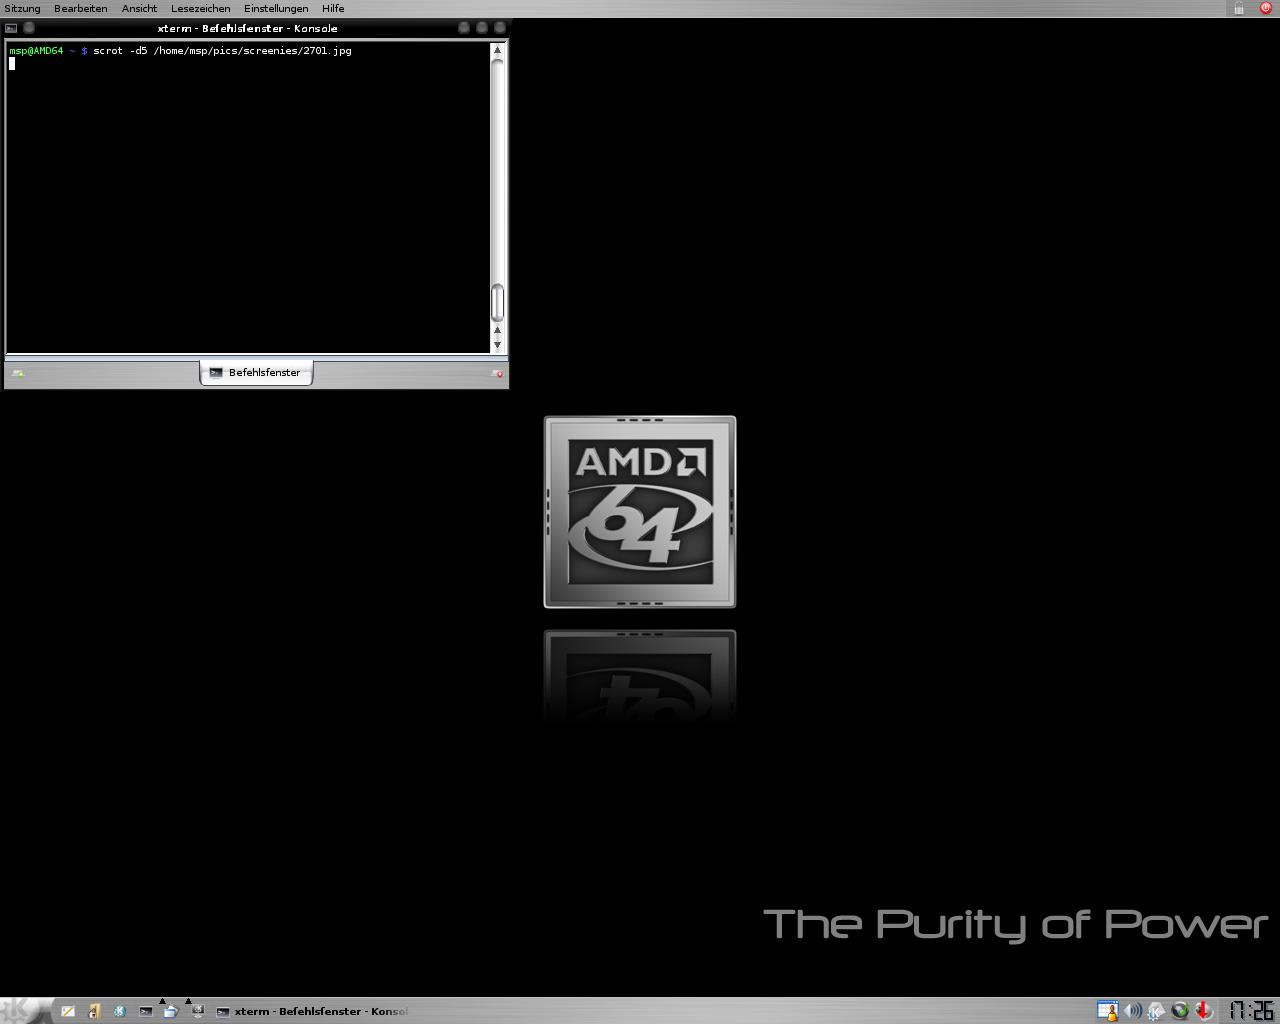The image size is (1280, 1024).
Task: Expand the arrow above the folder panel icon
Action: coord(162,1001)
